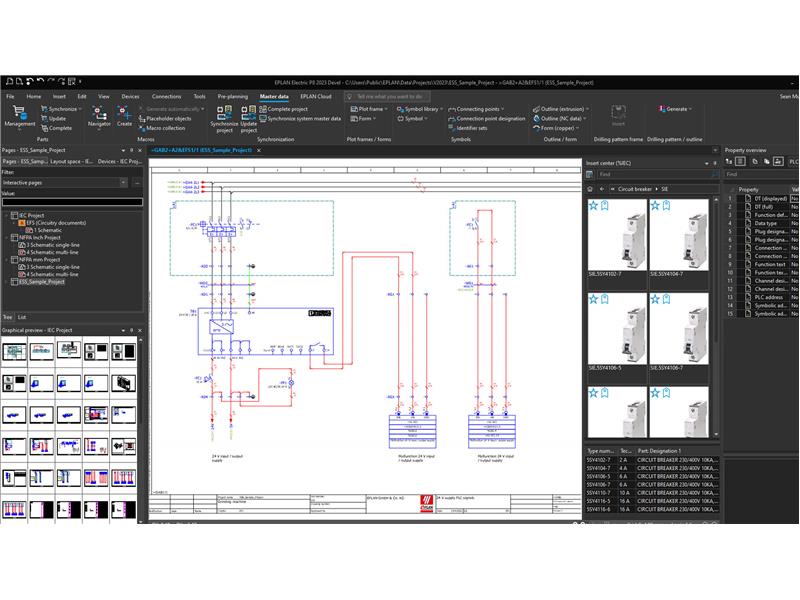Open the Form dropdown in Plot frames
Screen dimensions: 800x600
coord(363,118)
